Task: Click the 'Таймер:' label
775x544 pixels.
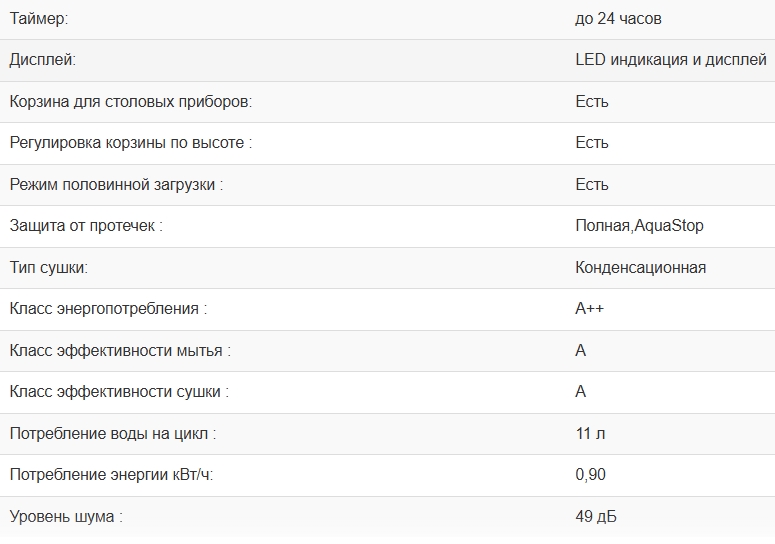Action: point(39,19)
